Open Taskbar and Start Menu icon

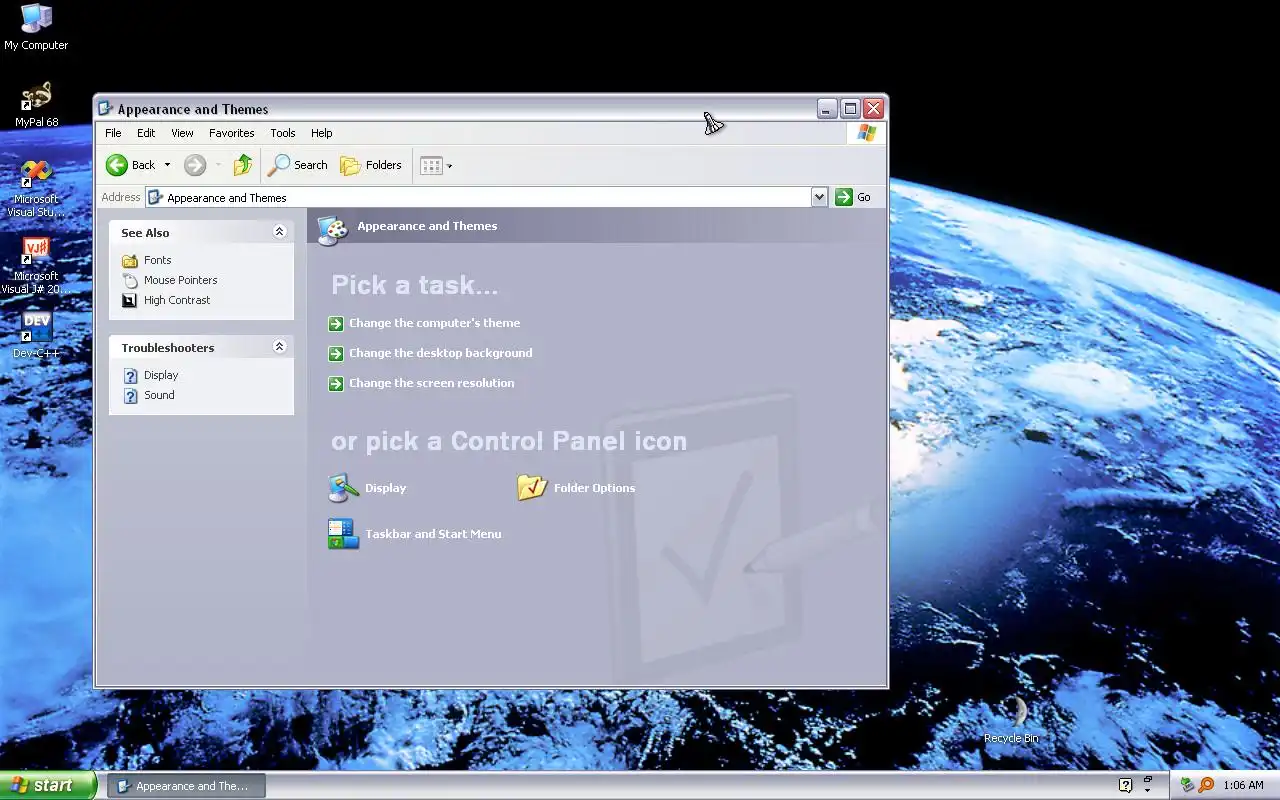(x=415, y=534)
